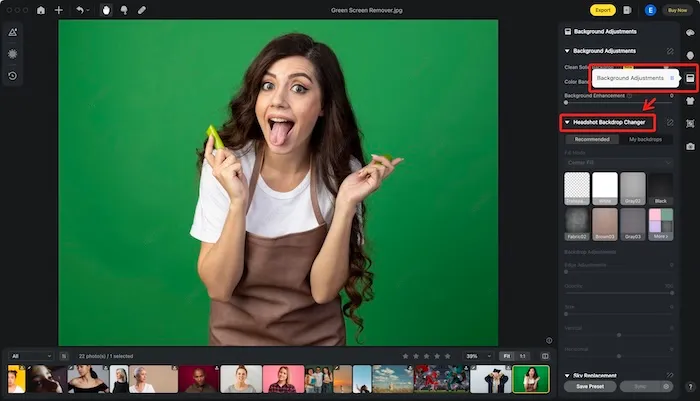Screen dimensions: 700x401
Task: Open the history panel in left sidebar
Action: click(x=12, y=75)
